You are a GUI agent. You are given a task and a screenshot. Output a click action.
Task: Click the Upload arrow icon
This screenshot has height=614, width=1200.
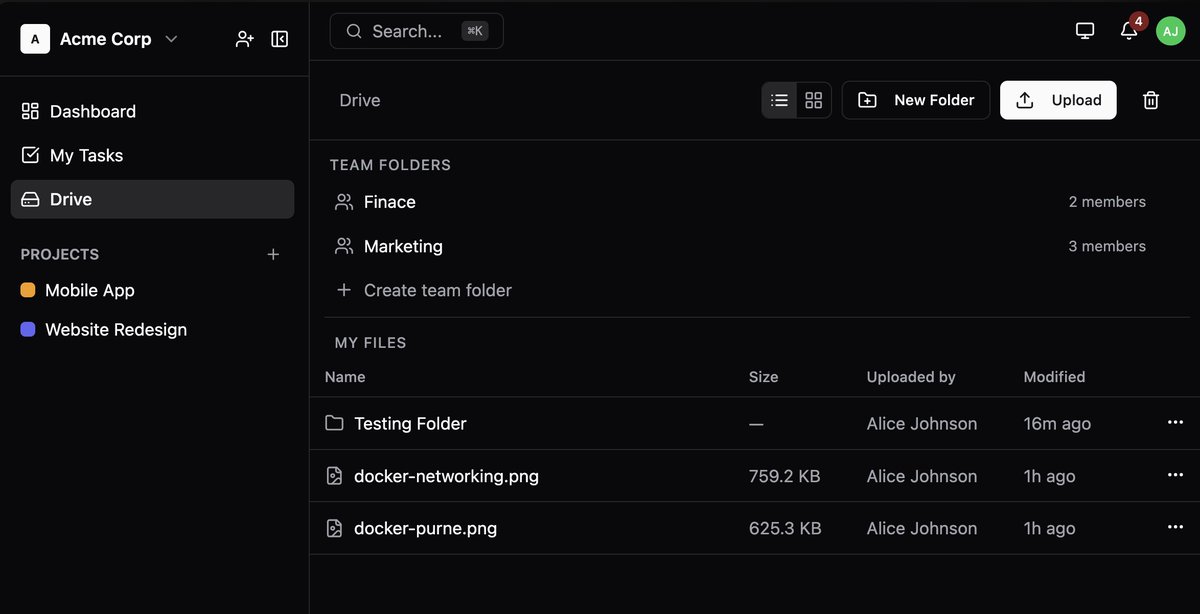[1024, 100]
